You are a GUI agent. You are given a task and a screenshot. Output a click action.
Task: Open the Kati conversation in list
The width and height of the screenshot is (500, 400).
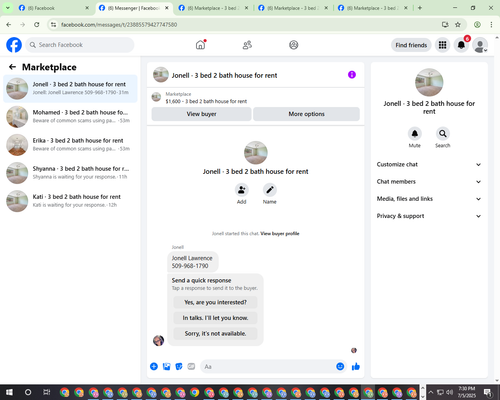[x=70, y=201]
